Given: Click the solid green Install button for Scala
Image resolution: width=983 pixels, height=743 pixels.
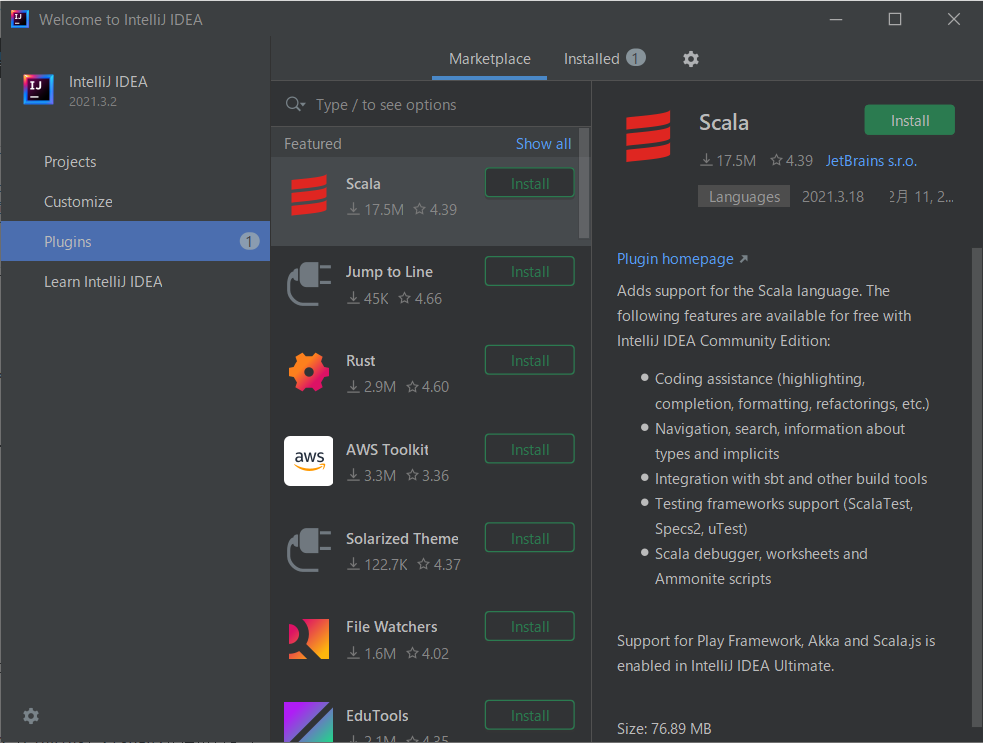Looking at the screenshot, I should (x=910, y=120).
